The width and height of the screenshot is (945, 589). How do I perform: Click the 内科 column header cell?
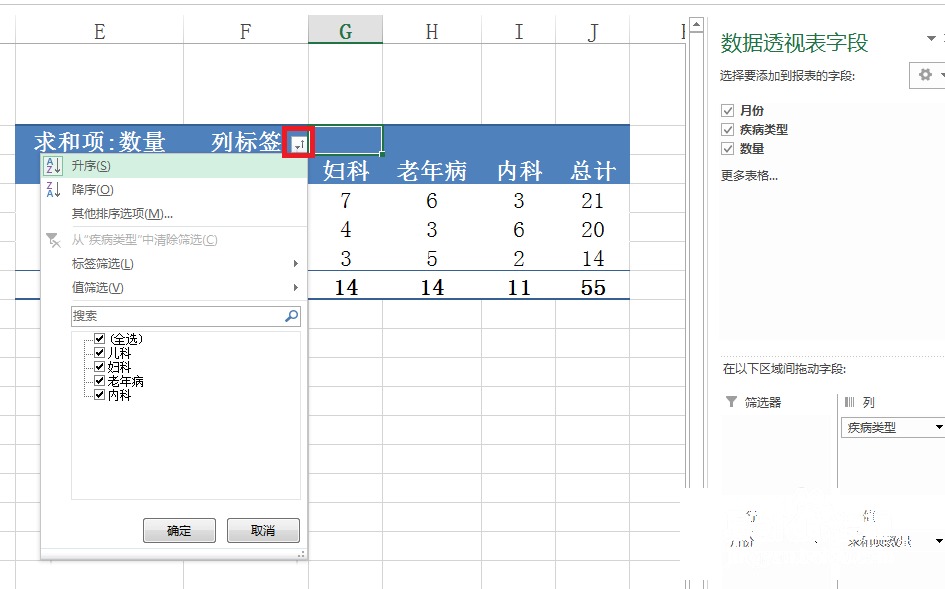pos(518,171)
